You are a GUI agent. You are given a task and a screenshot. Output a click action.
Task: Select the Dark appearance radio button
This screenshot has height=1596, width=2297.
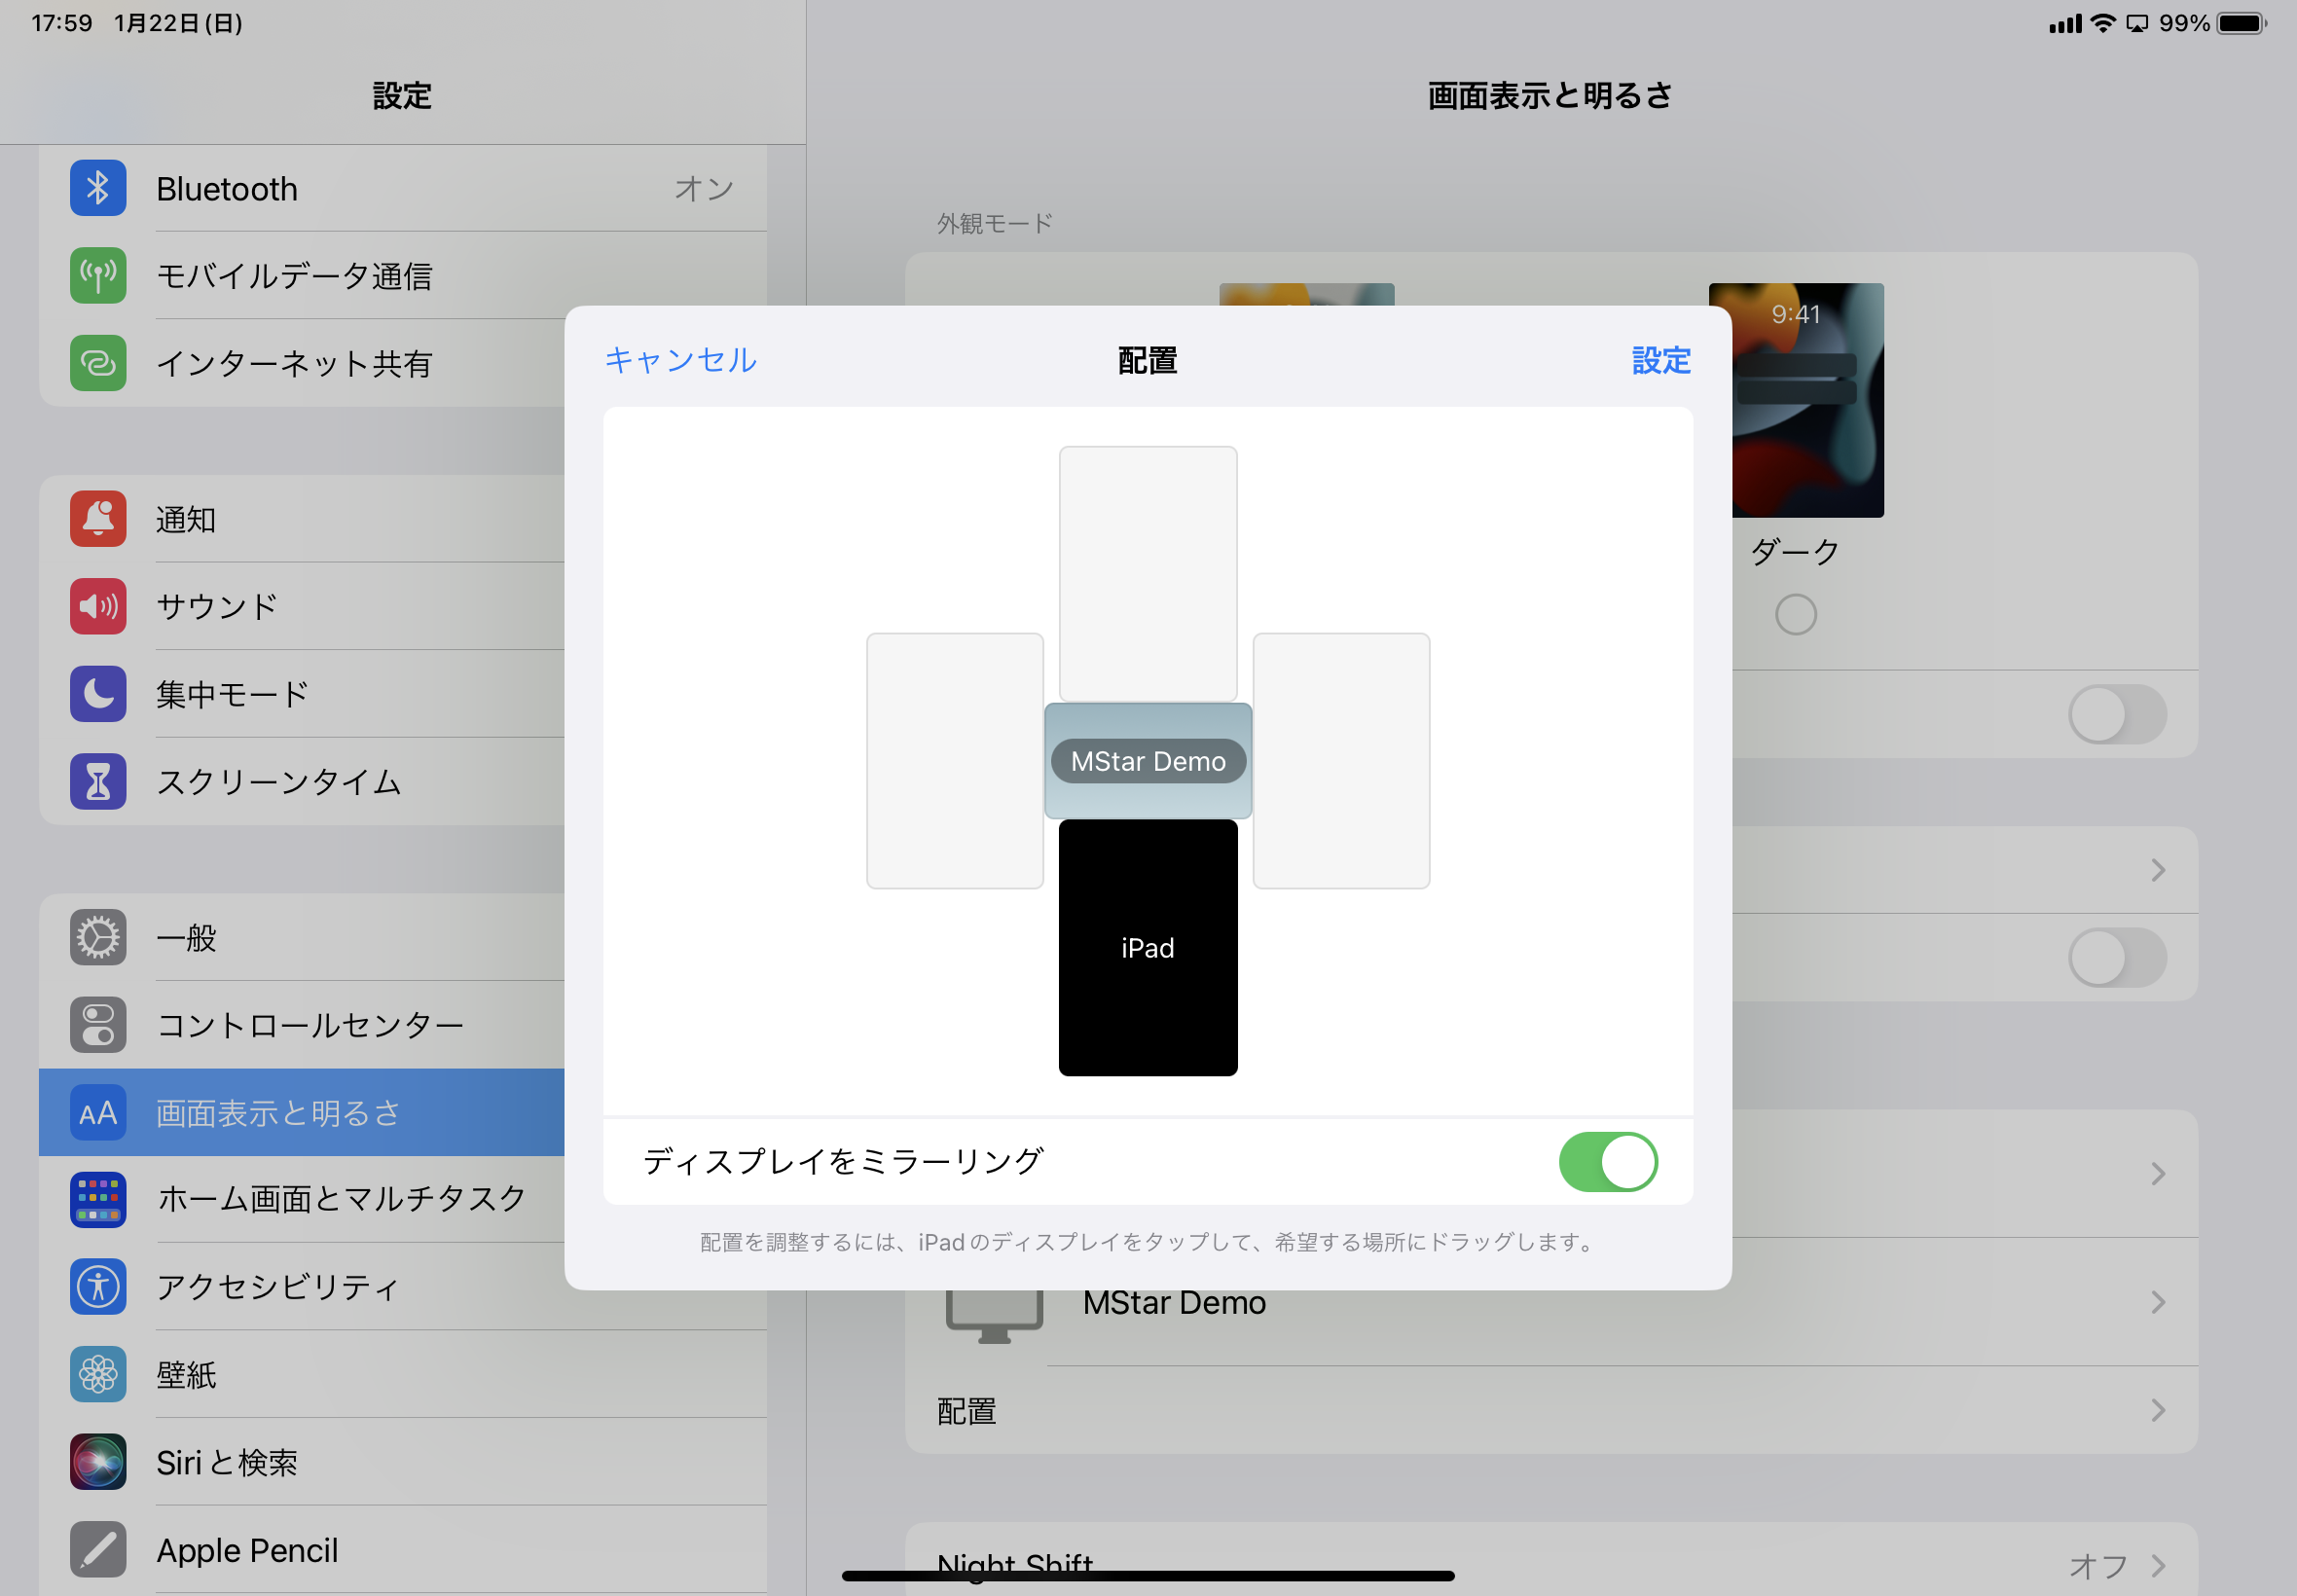pyautogui.click(x=1795, y=614)
